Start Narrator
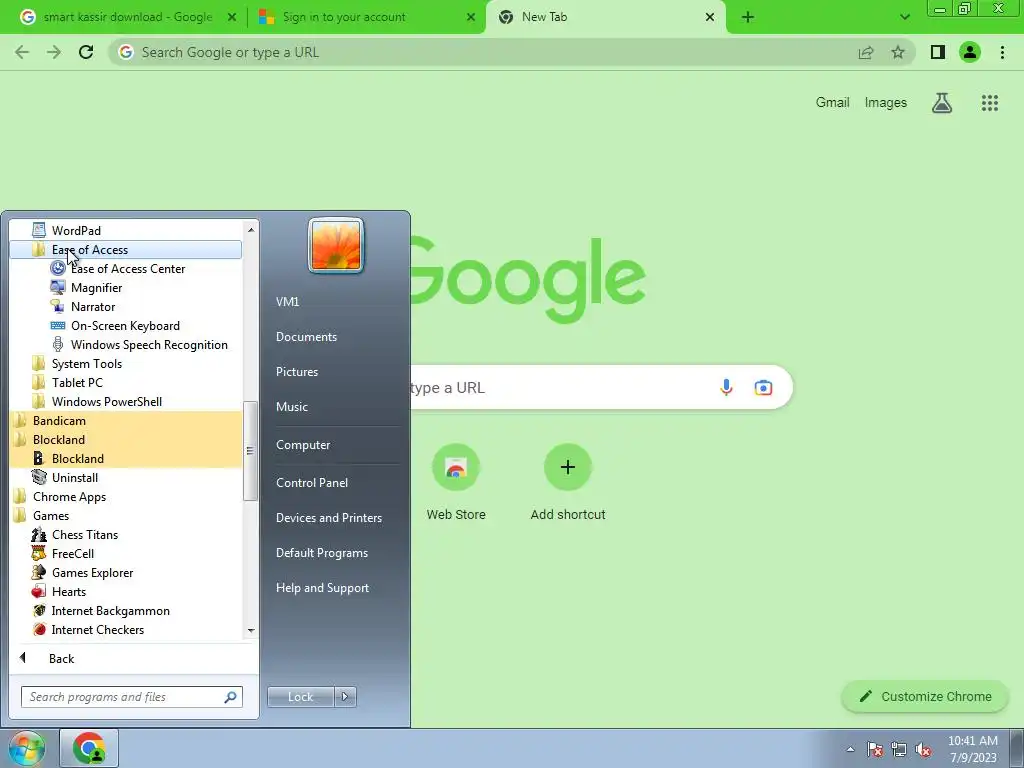 [93, 306]
